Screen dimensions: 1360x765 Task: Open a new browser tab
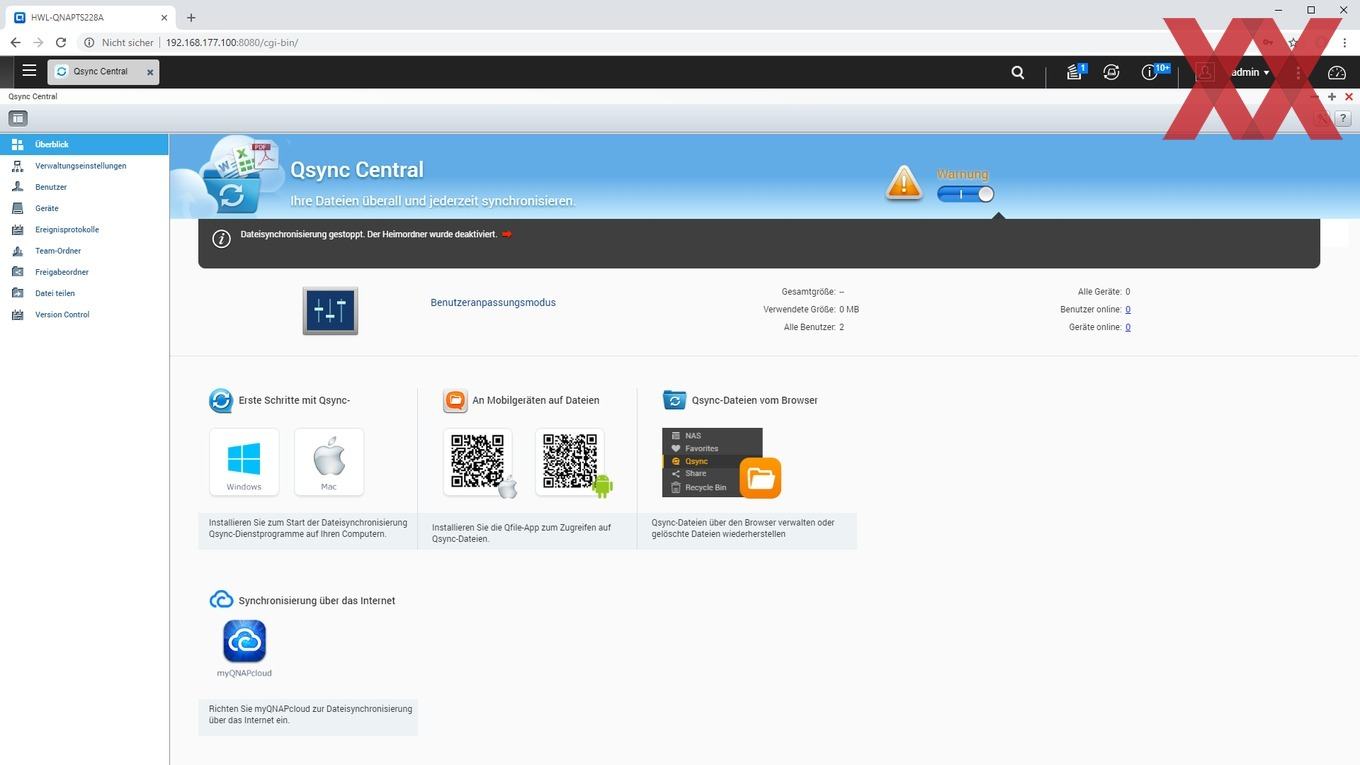191,17
